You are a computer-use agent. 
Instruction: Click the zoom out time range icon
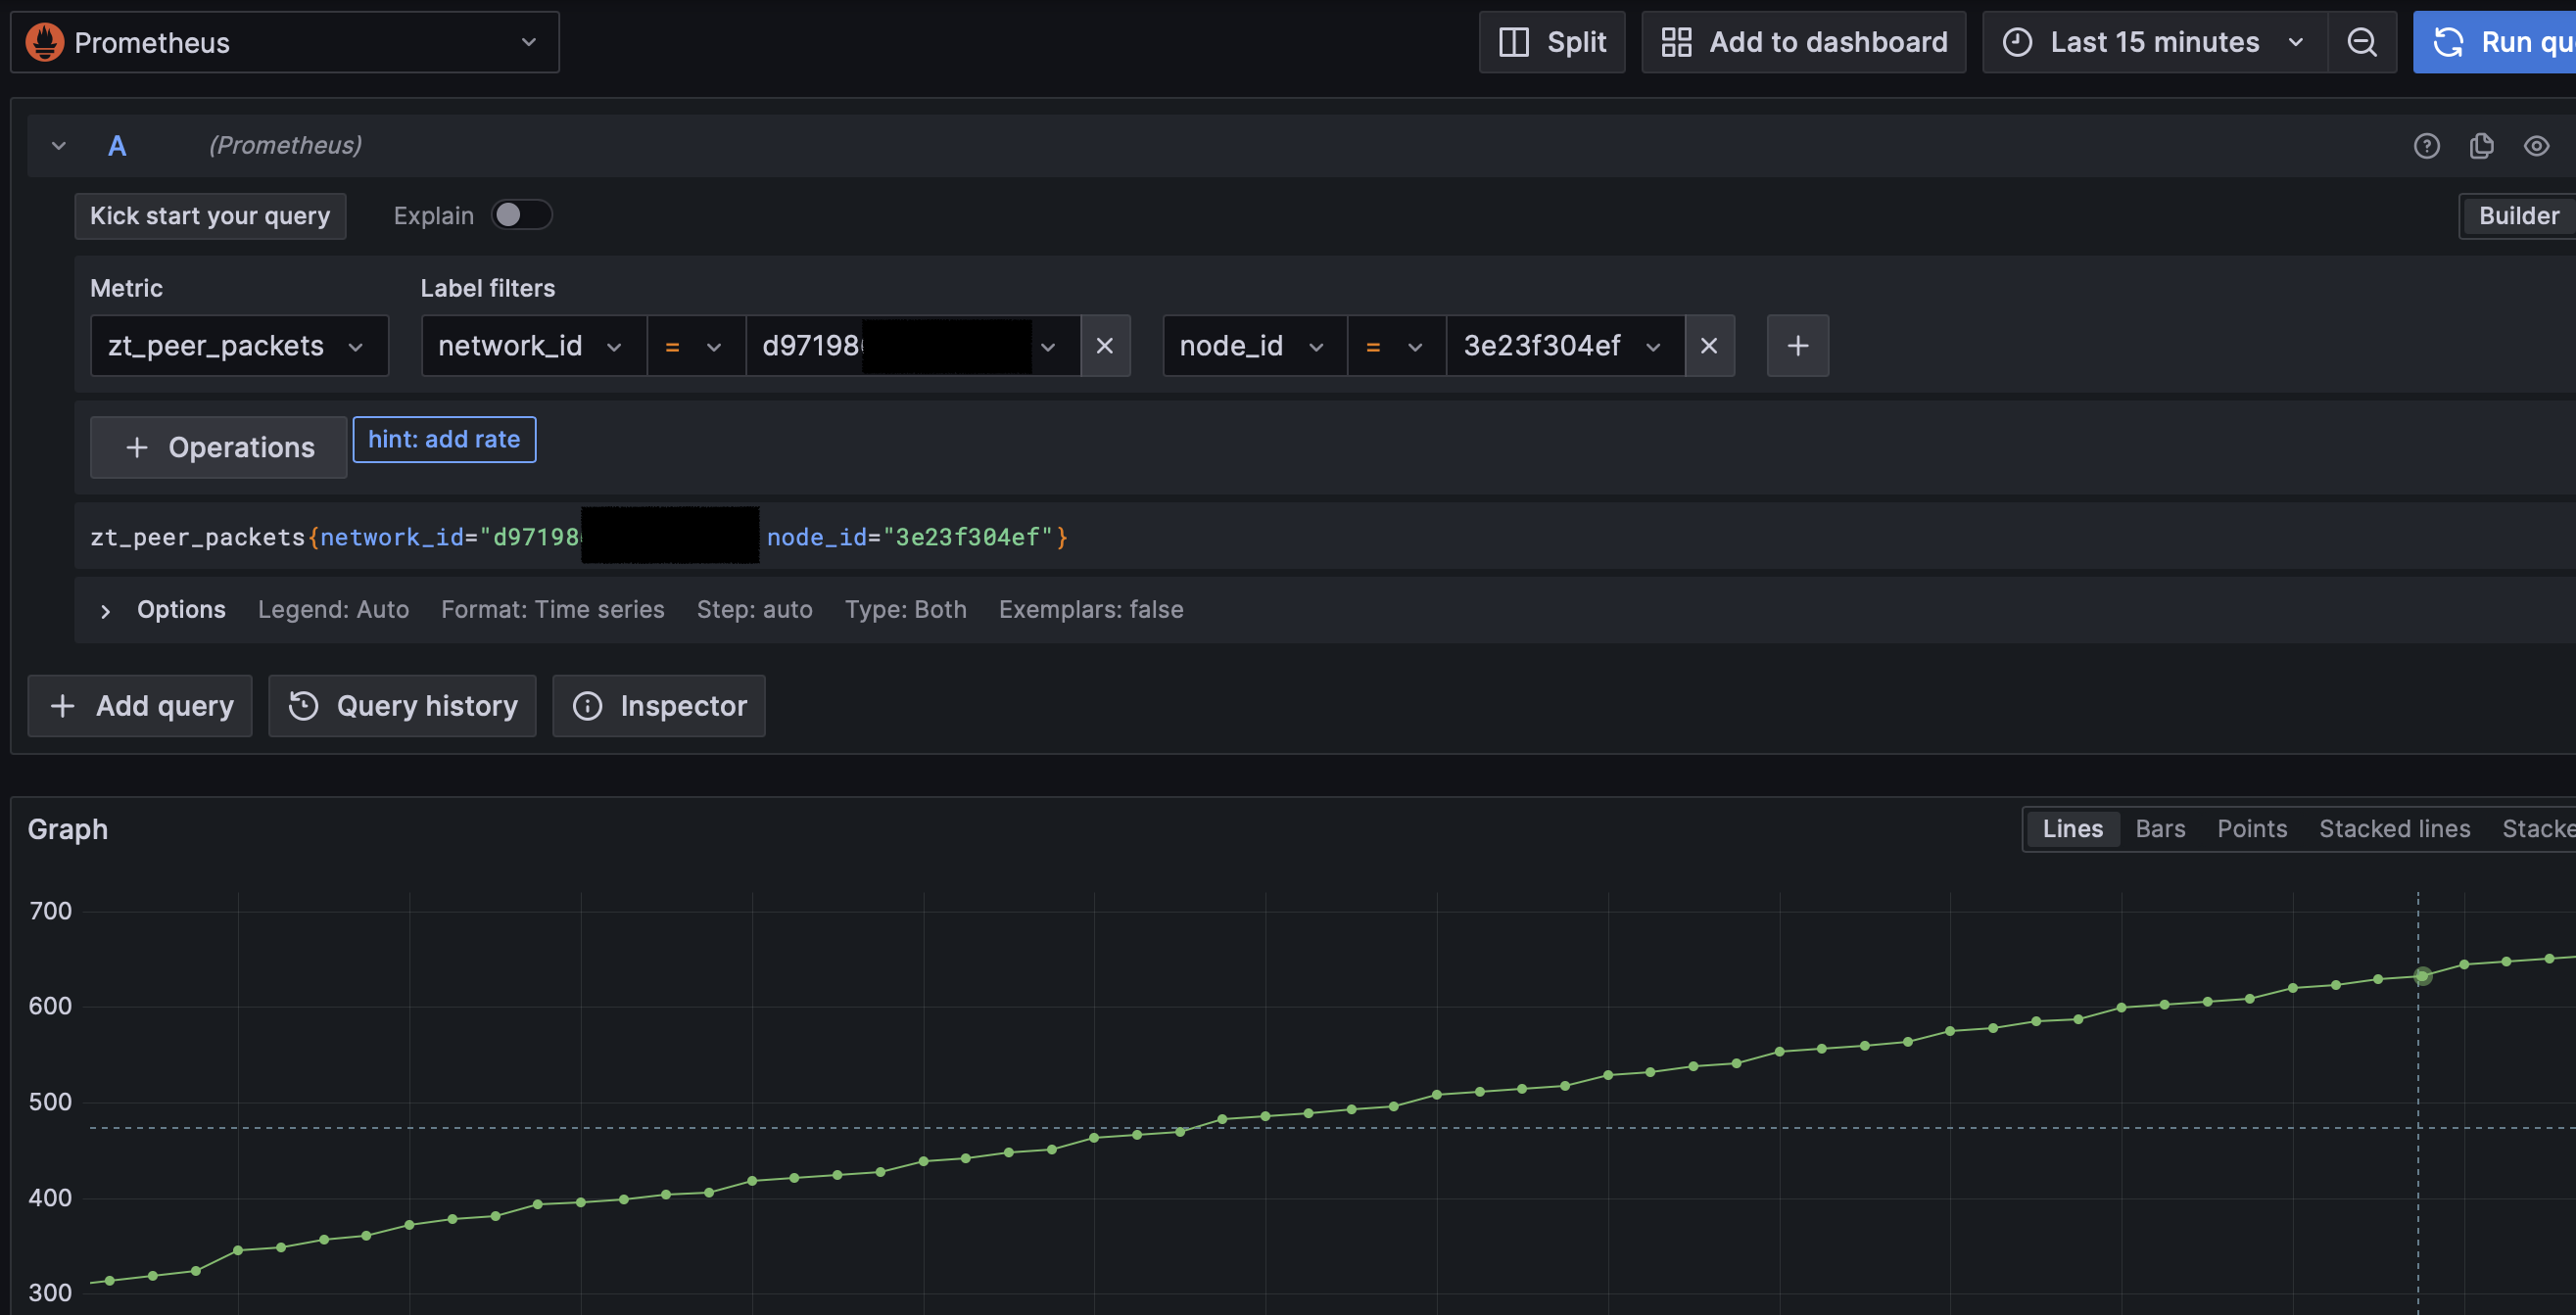pyautogui.click(x=2361, y=42)
